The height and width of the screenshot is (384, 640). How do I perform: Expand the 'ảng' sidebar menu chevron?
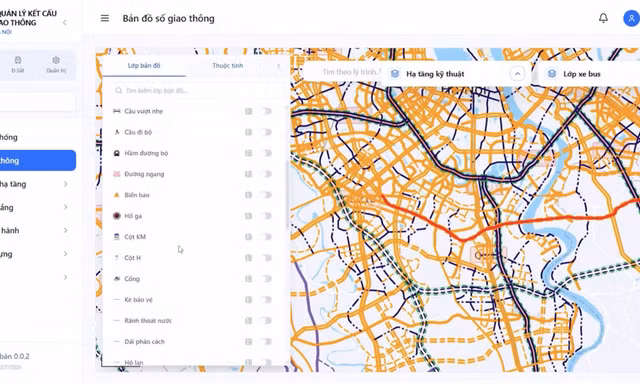pyautogui.click(x=65, y=207)
